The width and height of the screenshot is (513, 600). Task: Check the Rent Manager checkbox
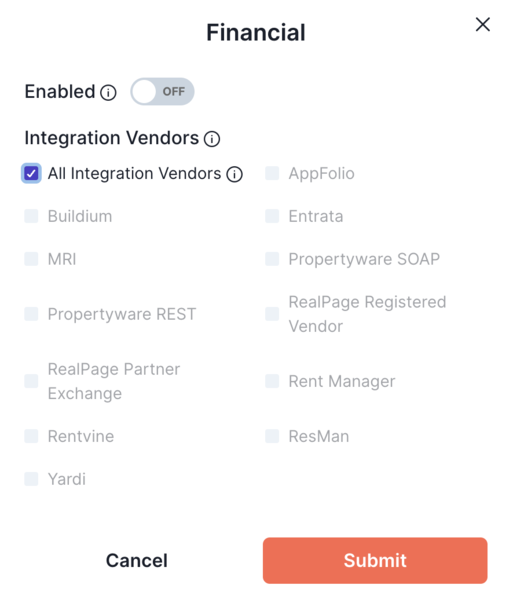click(272, 381)
